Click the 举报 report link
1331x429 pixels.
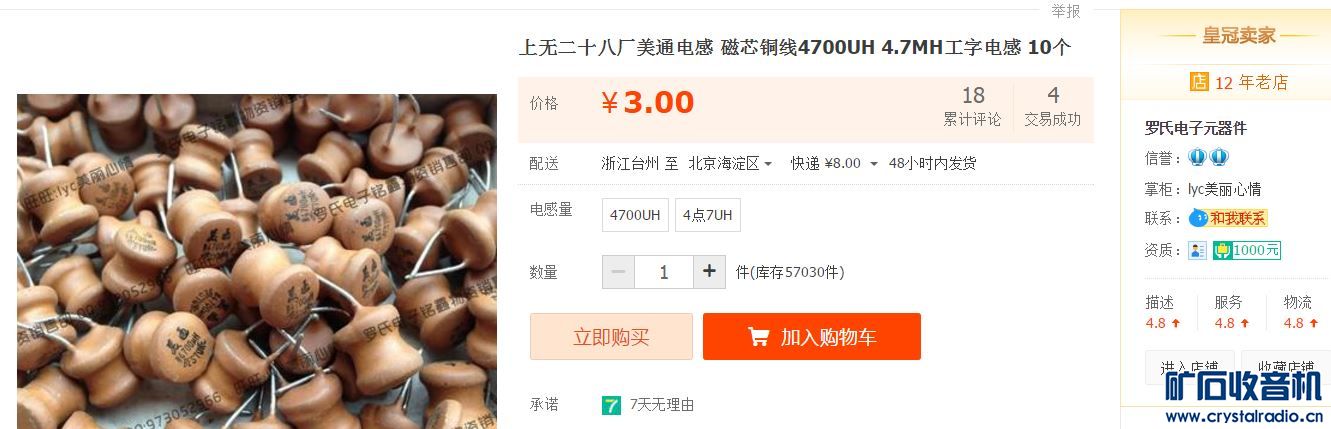(x=1065, y=11)
